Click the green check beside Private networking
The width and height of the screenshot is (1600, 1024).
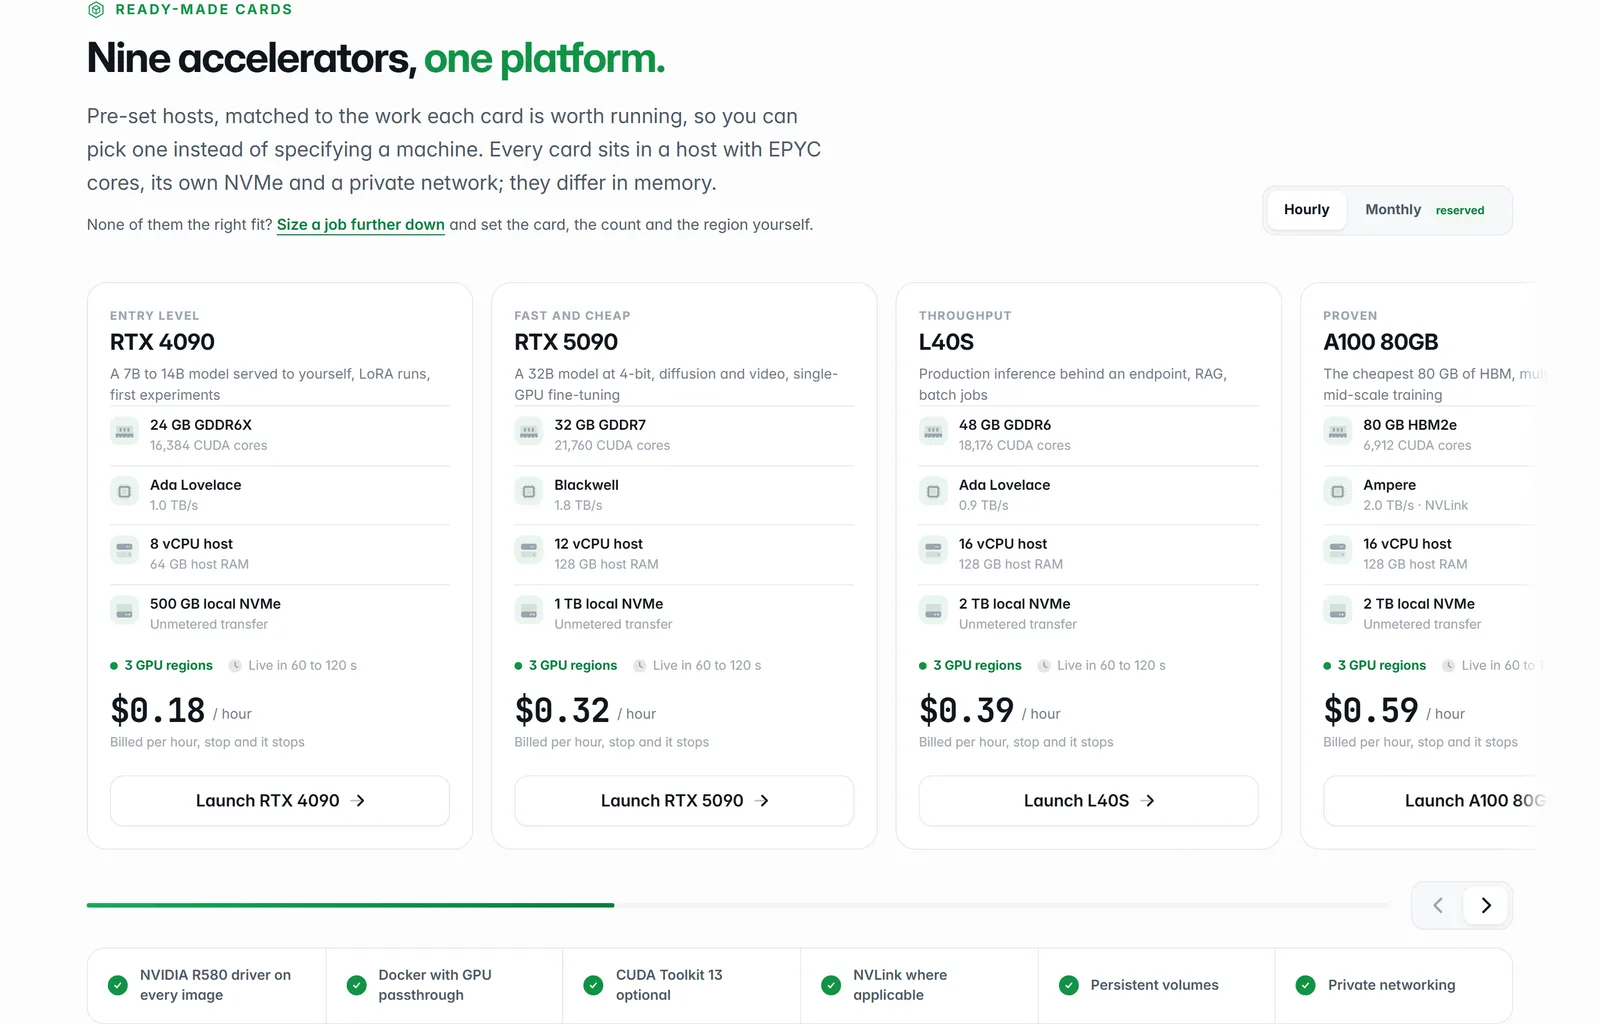(x=1305, y=985)
